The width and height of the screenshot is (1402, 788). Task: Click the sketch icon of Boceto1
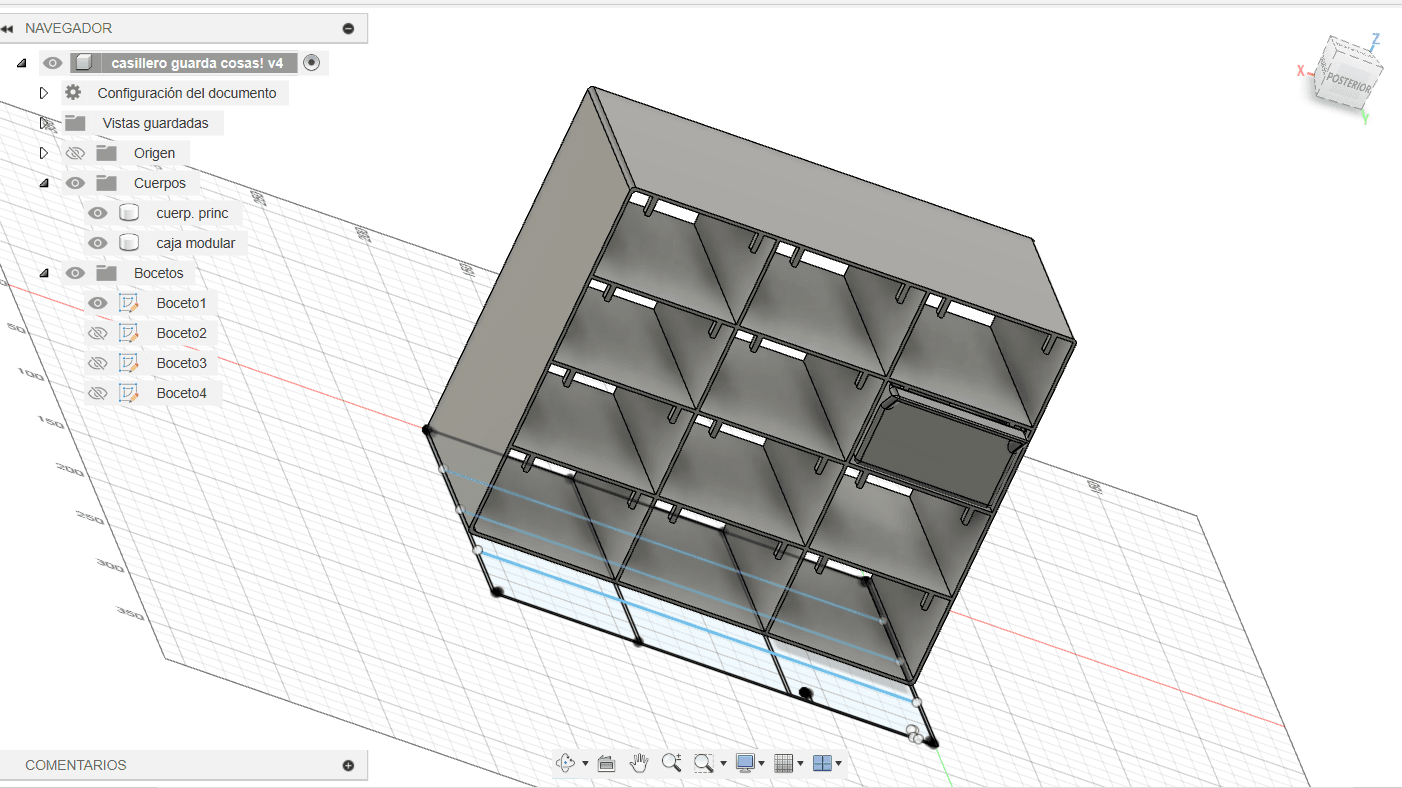coord(128,303)
